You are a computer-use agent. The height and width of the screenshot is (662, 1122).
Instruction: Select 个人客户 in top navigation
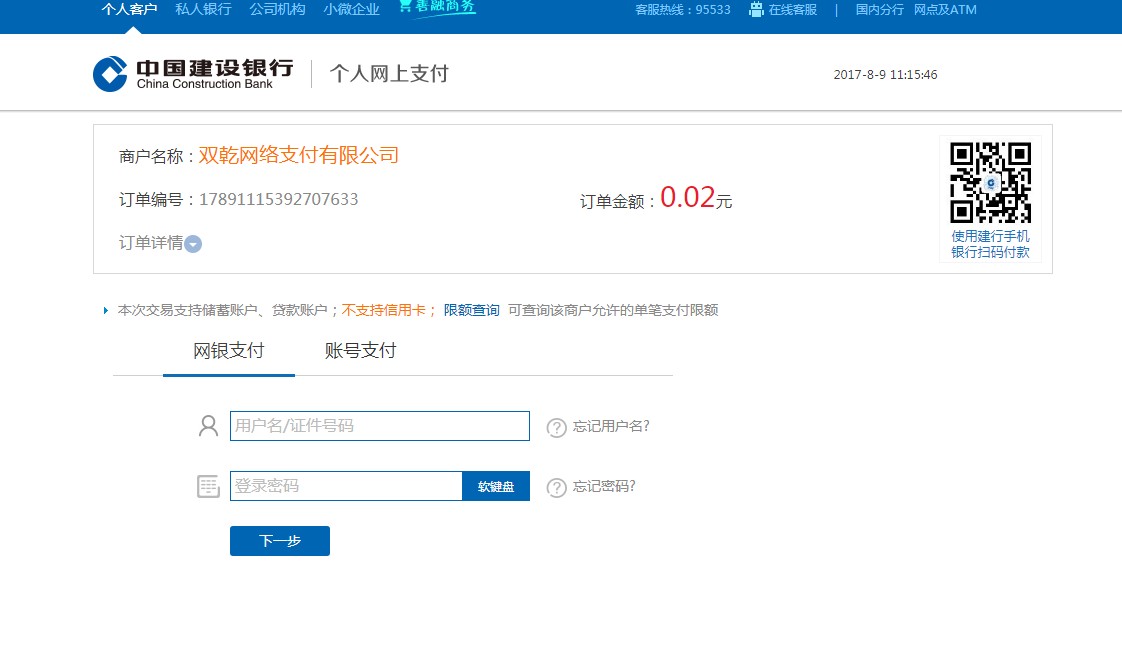pos(130,9)
